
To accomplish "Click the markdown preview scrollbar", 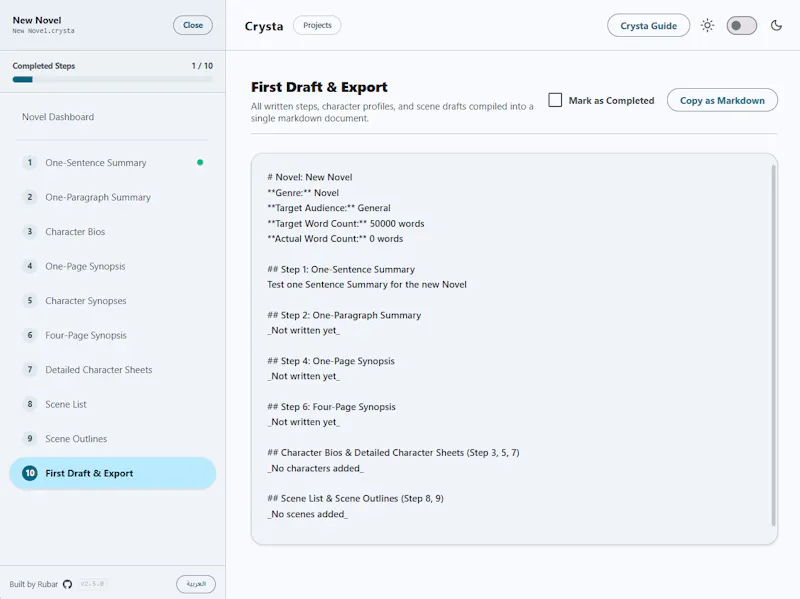I will point(773,345).
